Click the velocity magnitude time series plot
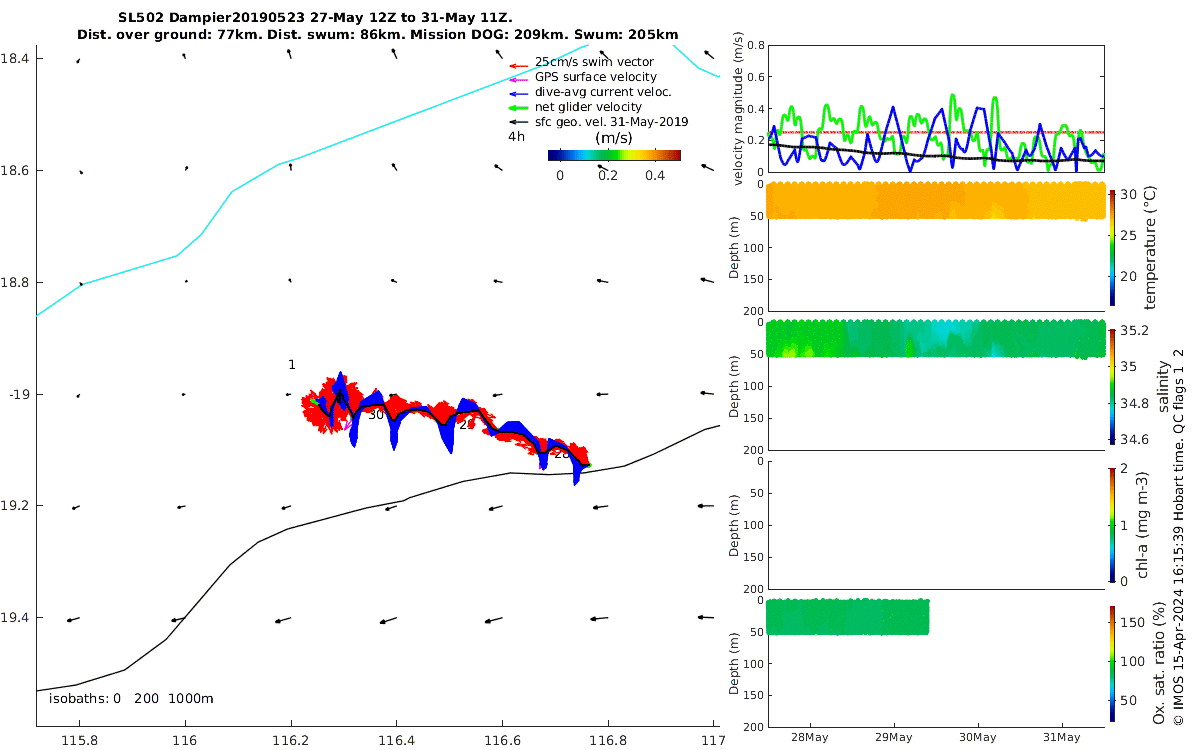1200x750 pixels. tap(935, 108)
